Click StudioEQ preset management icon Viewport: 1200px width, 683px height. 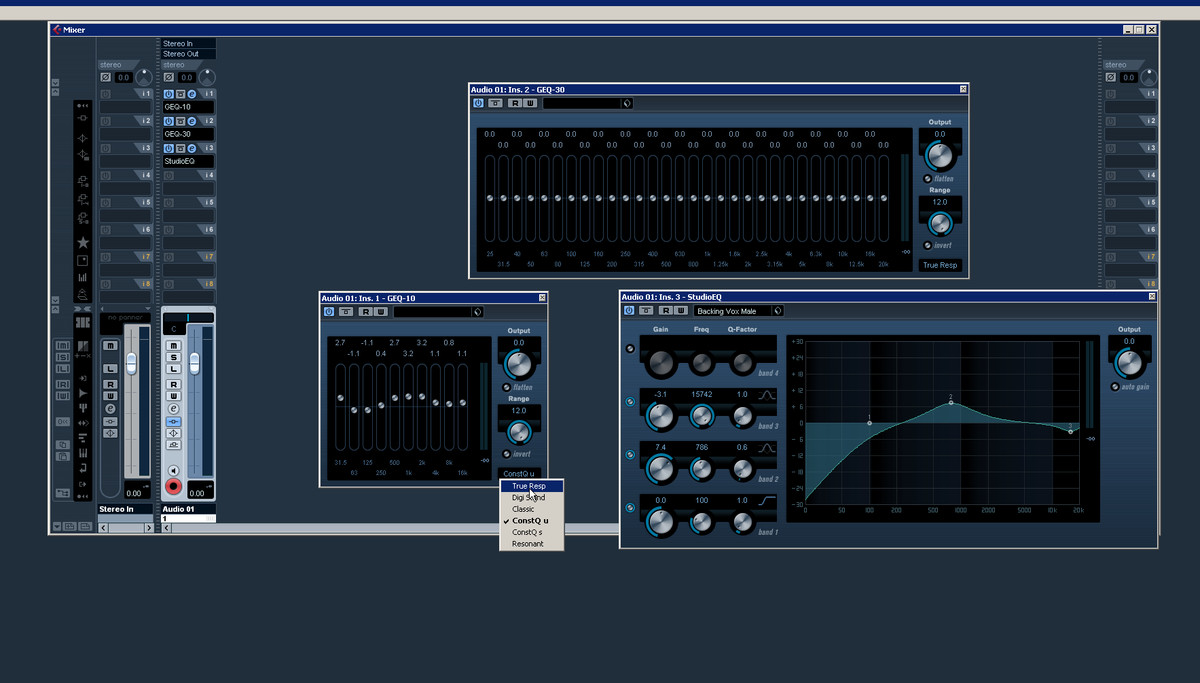click(x=778, y=311)
